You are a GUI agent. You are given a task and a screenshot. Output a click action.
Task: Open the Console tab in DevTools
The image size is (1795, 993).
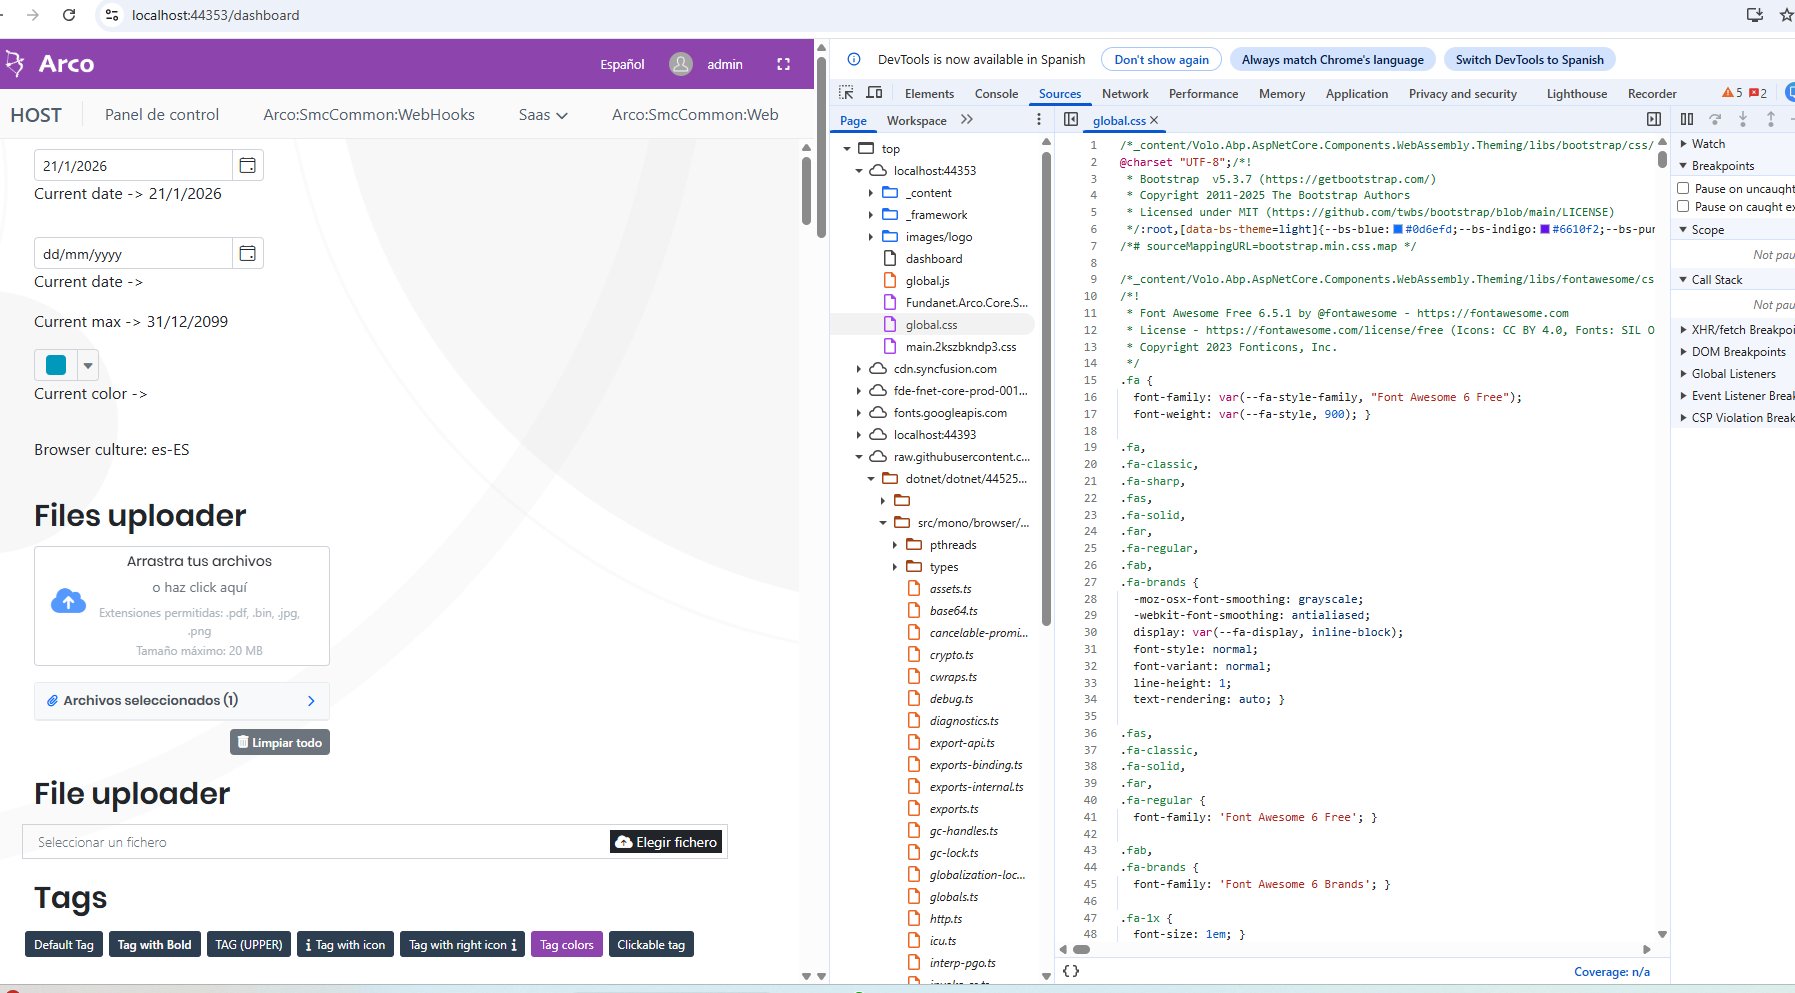click(996, 94)
